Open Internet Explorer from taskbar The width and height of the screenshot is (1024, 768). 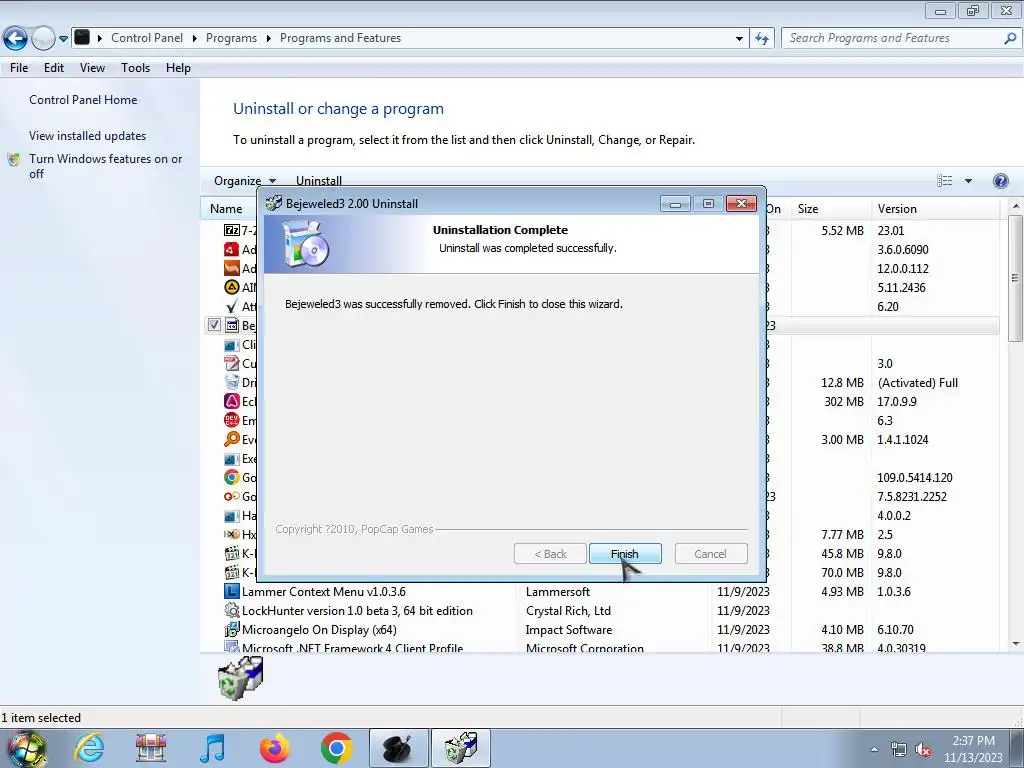89,748
